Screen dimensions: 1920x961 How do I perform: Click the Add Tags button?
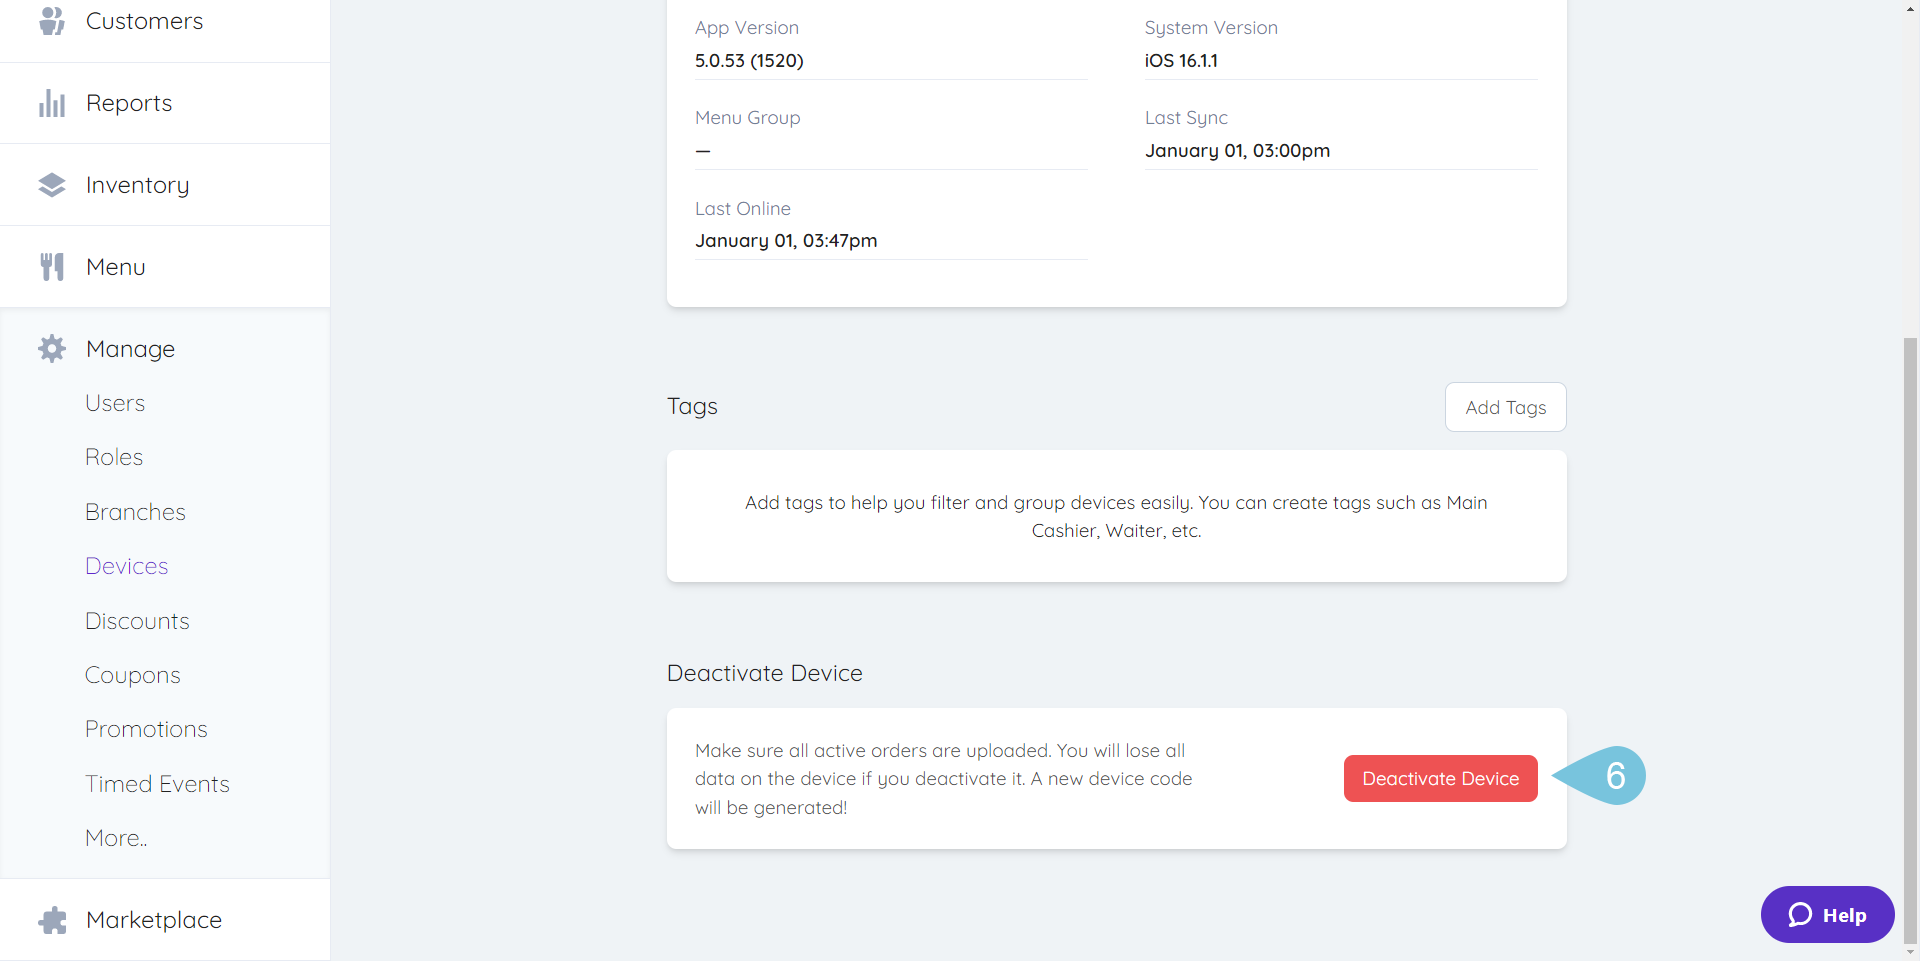coord(1505,407)
